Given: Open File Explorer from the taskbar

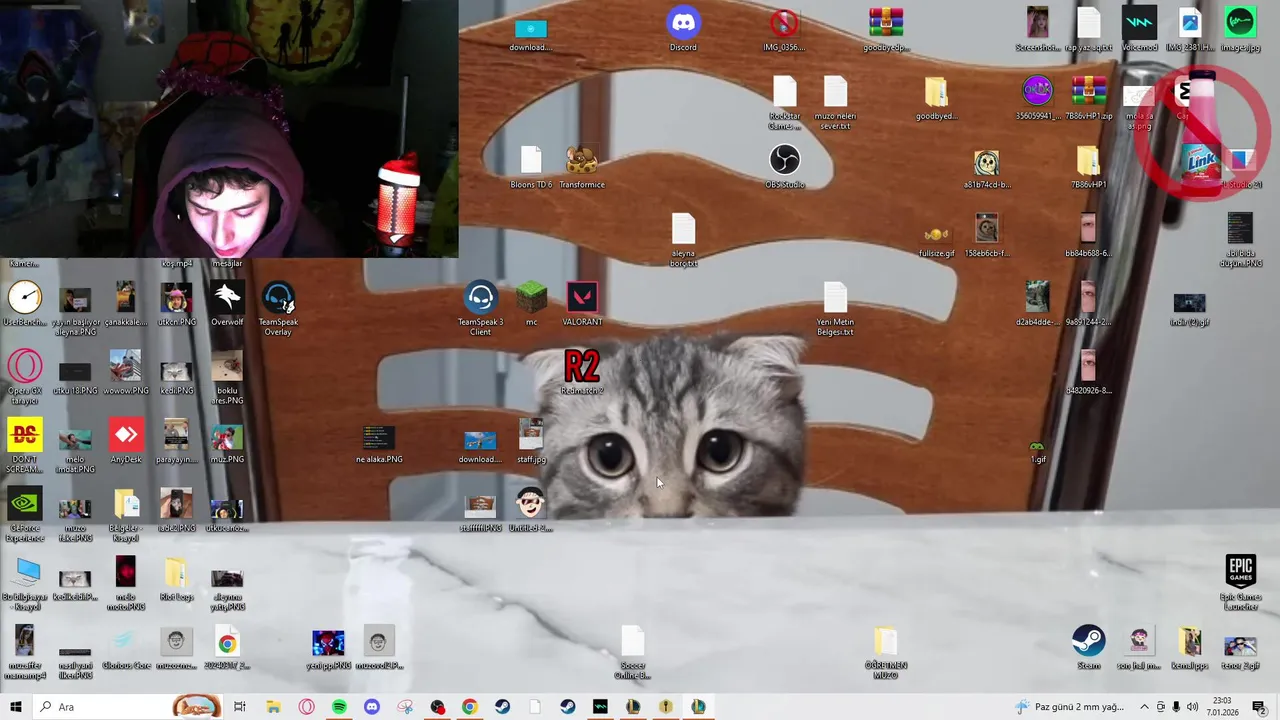Looking at the screenshot, I should click(x=273, y=707).
